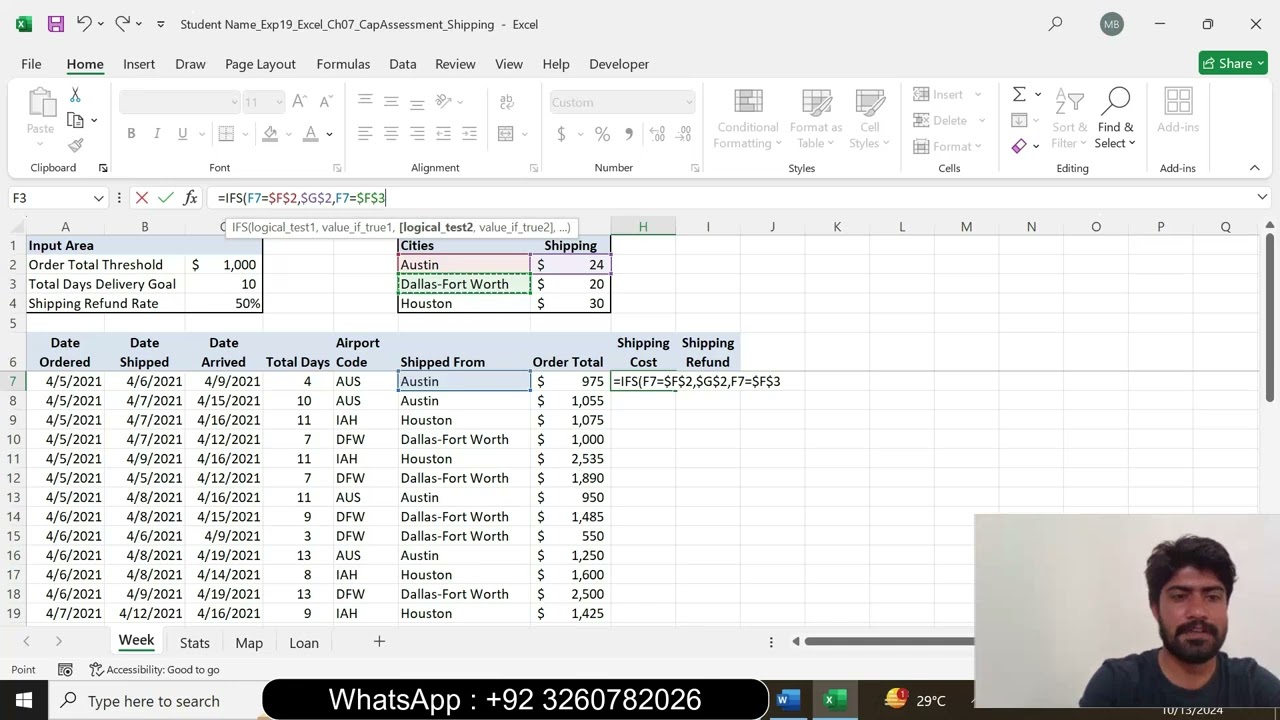The image size is (1280, 720).
Task: Select cell with Order Total 1,055
Action: tap(570, 401)
